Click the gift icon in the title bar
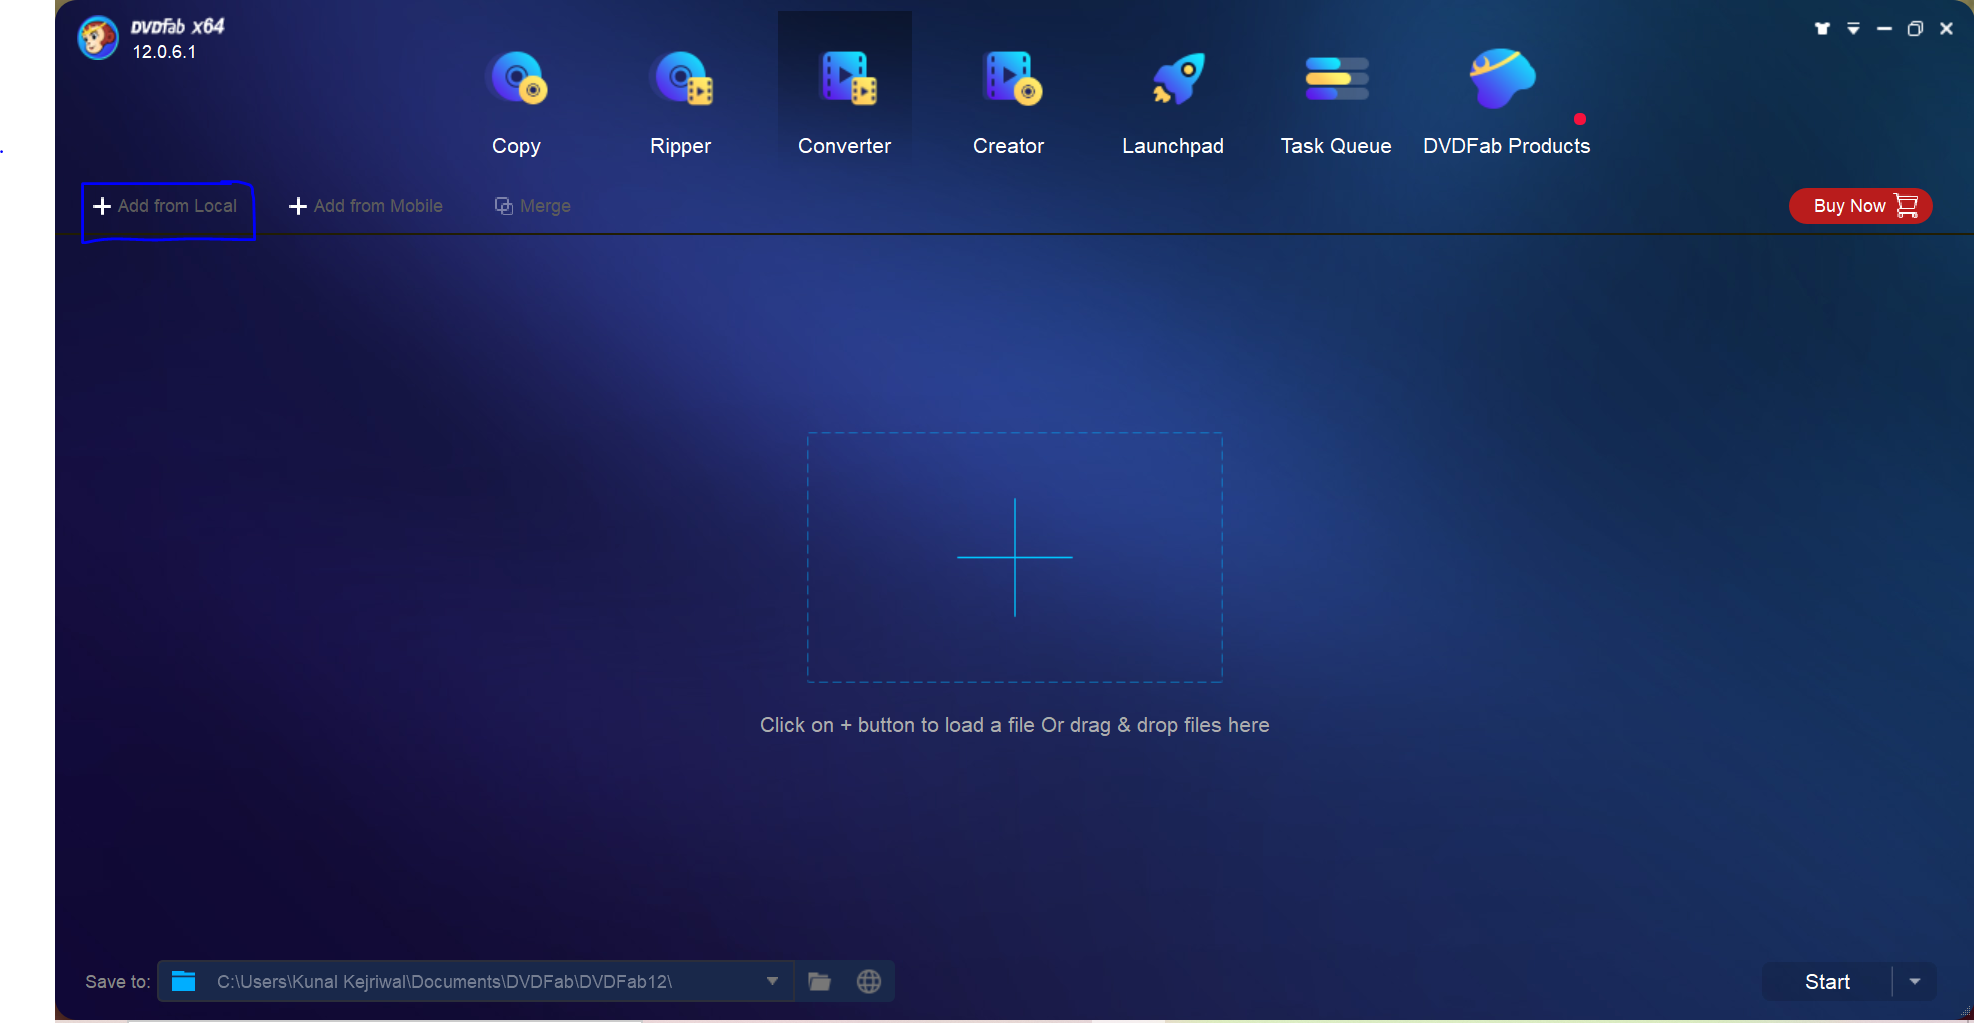Viewport: 1974px width, 1023px height. pos(1822,28)
